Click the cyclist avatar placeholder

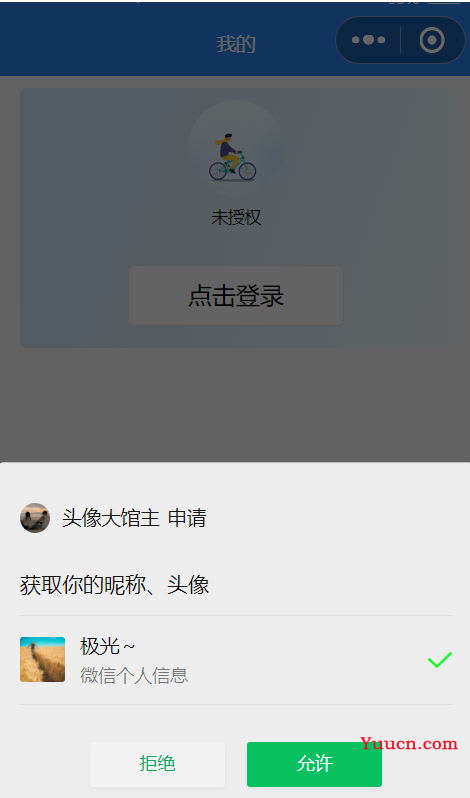coord(236,148)
